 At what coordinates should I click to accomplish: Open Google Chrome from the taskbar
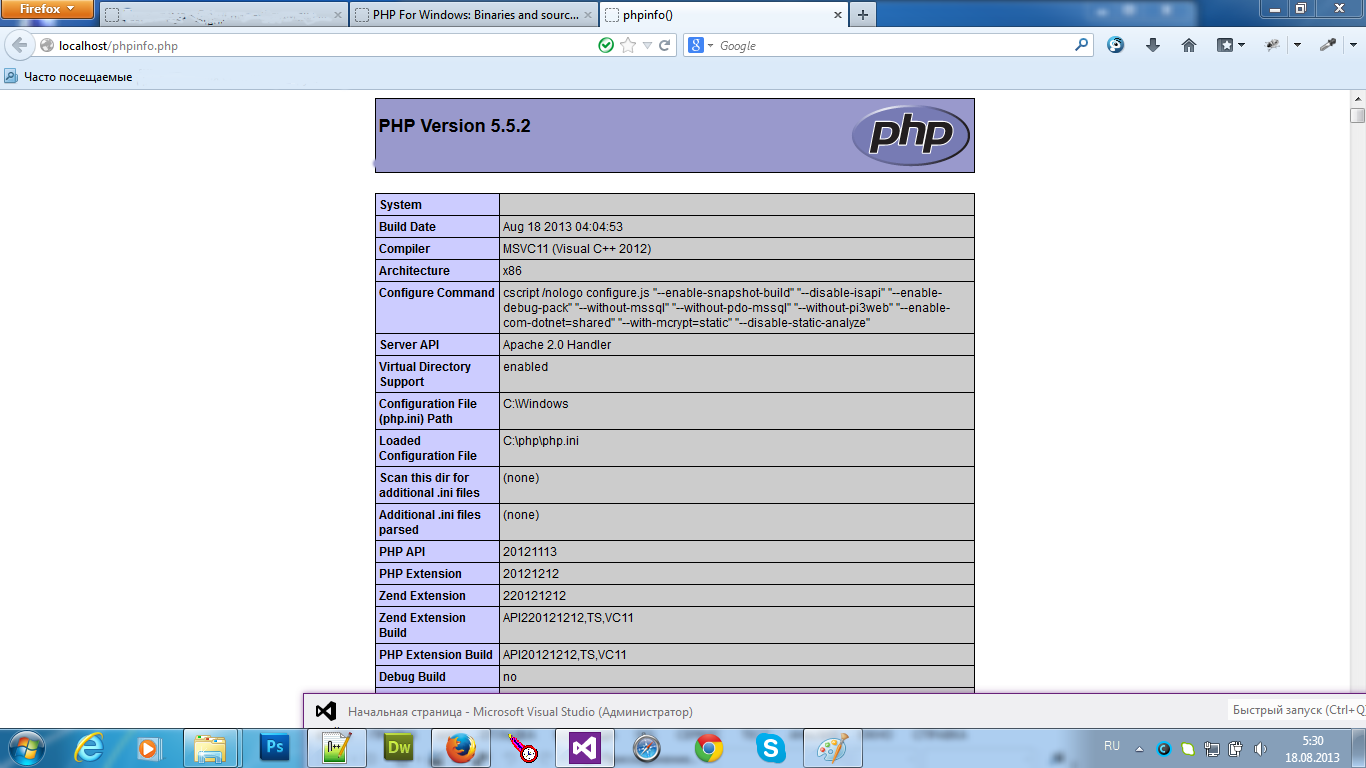709,747
